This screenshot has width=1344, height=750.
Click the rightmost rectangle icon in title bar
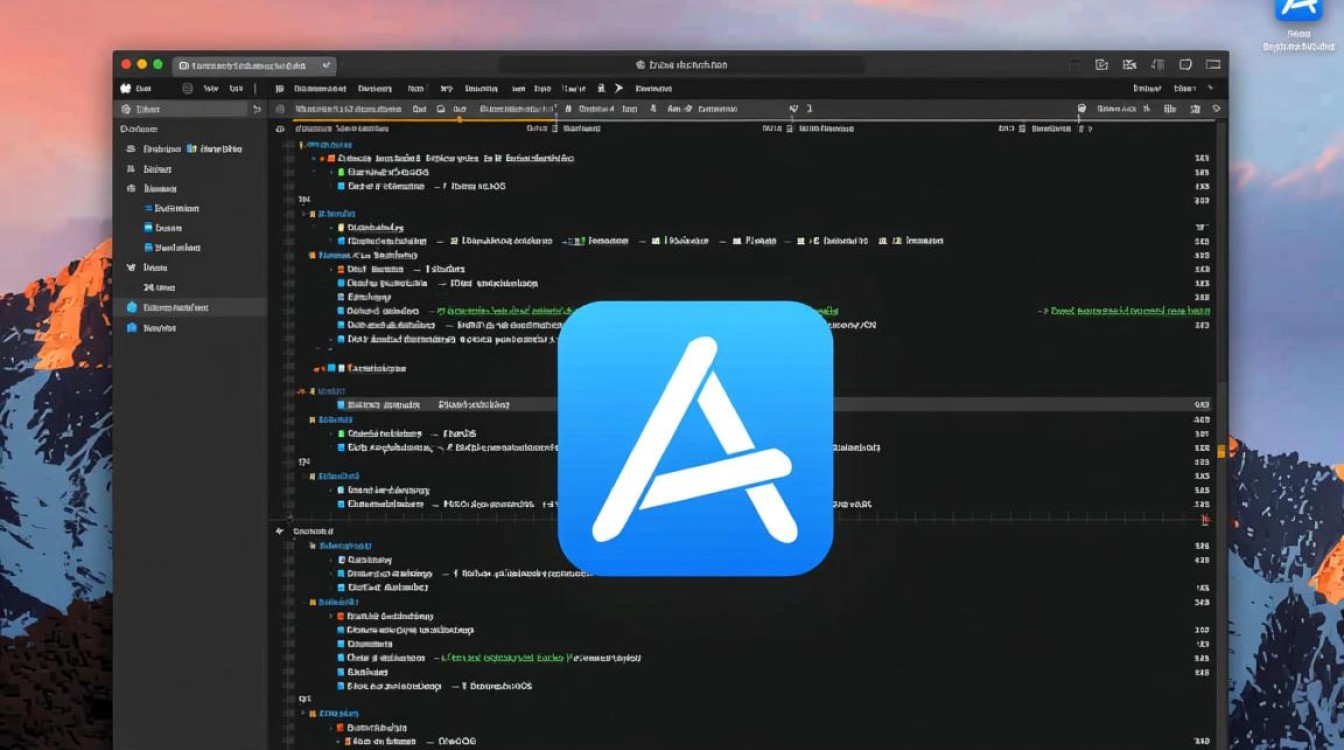coord(1213,64)
